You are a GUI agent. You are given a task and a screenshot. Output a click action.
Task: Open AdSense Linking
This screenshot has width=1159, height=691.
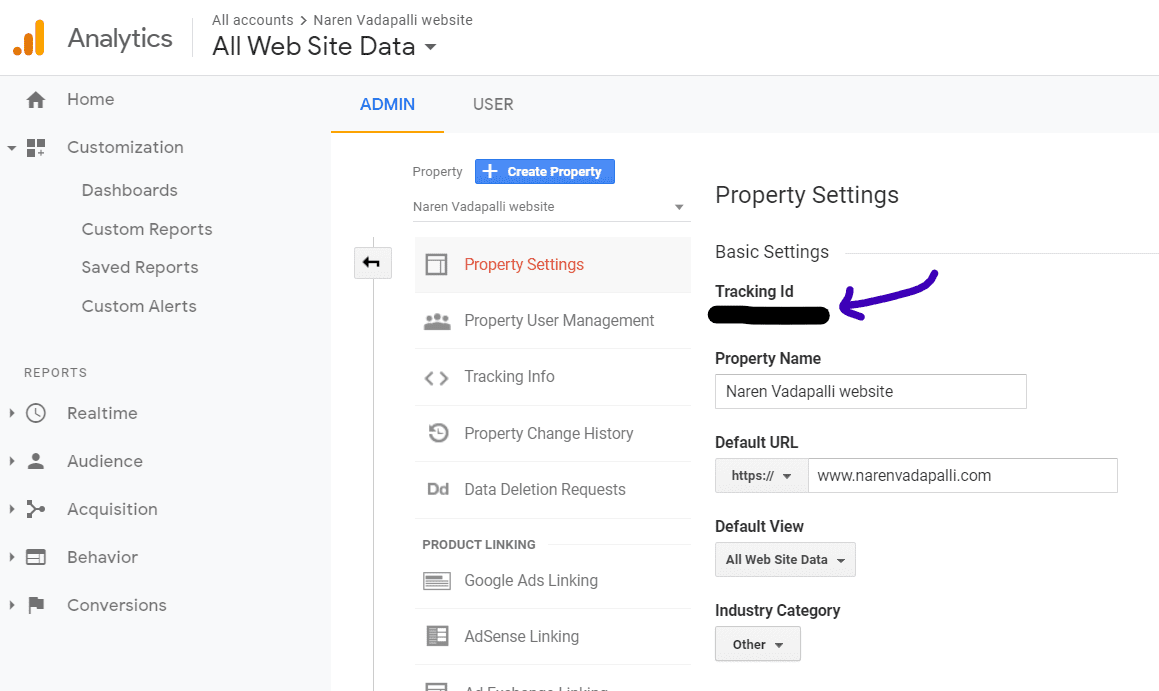point(553,636)
